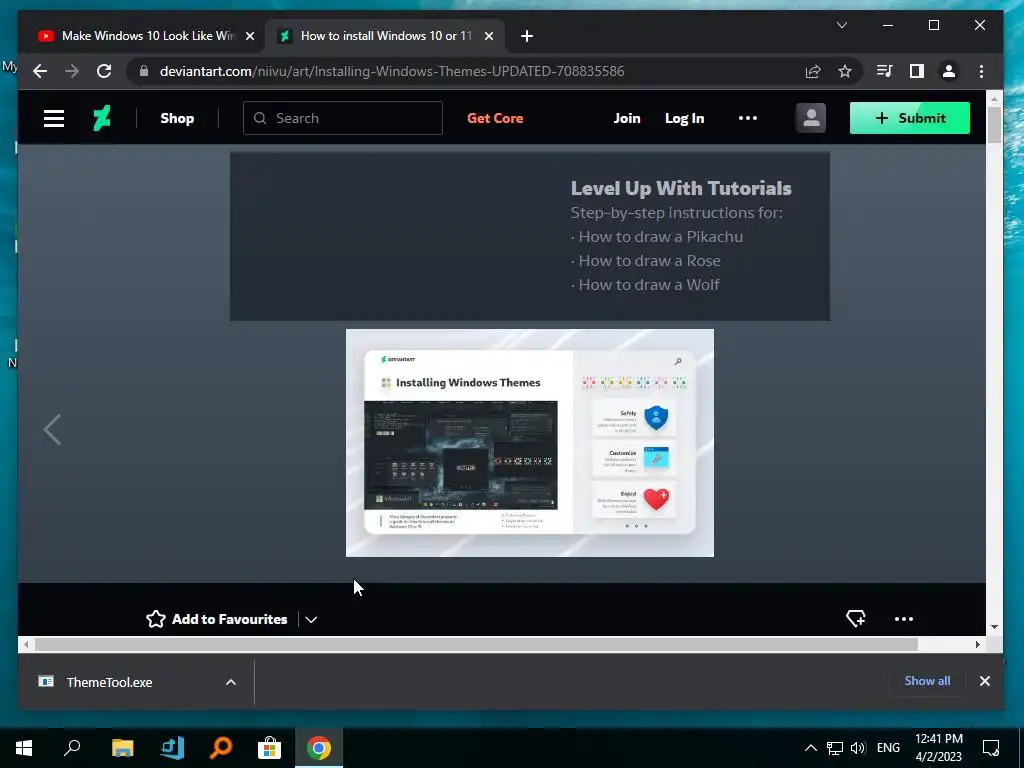
Task: Open the orange magnifier app on taskbar
Action: [x=221, y=748]
